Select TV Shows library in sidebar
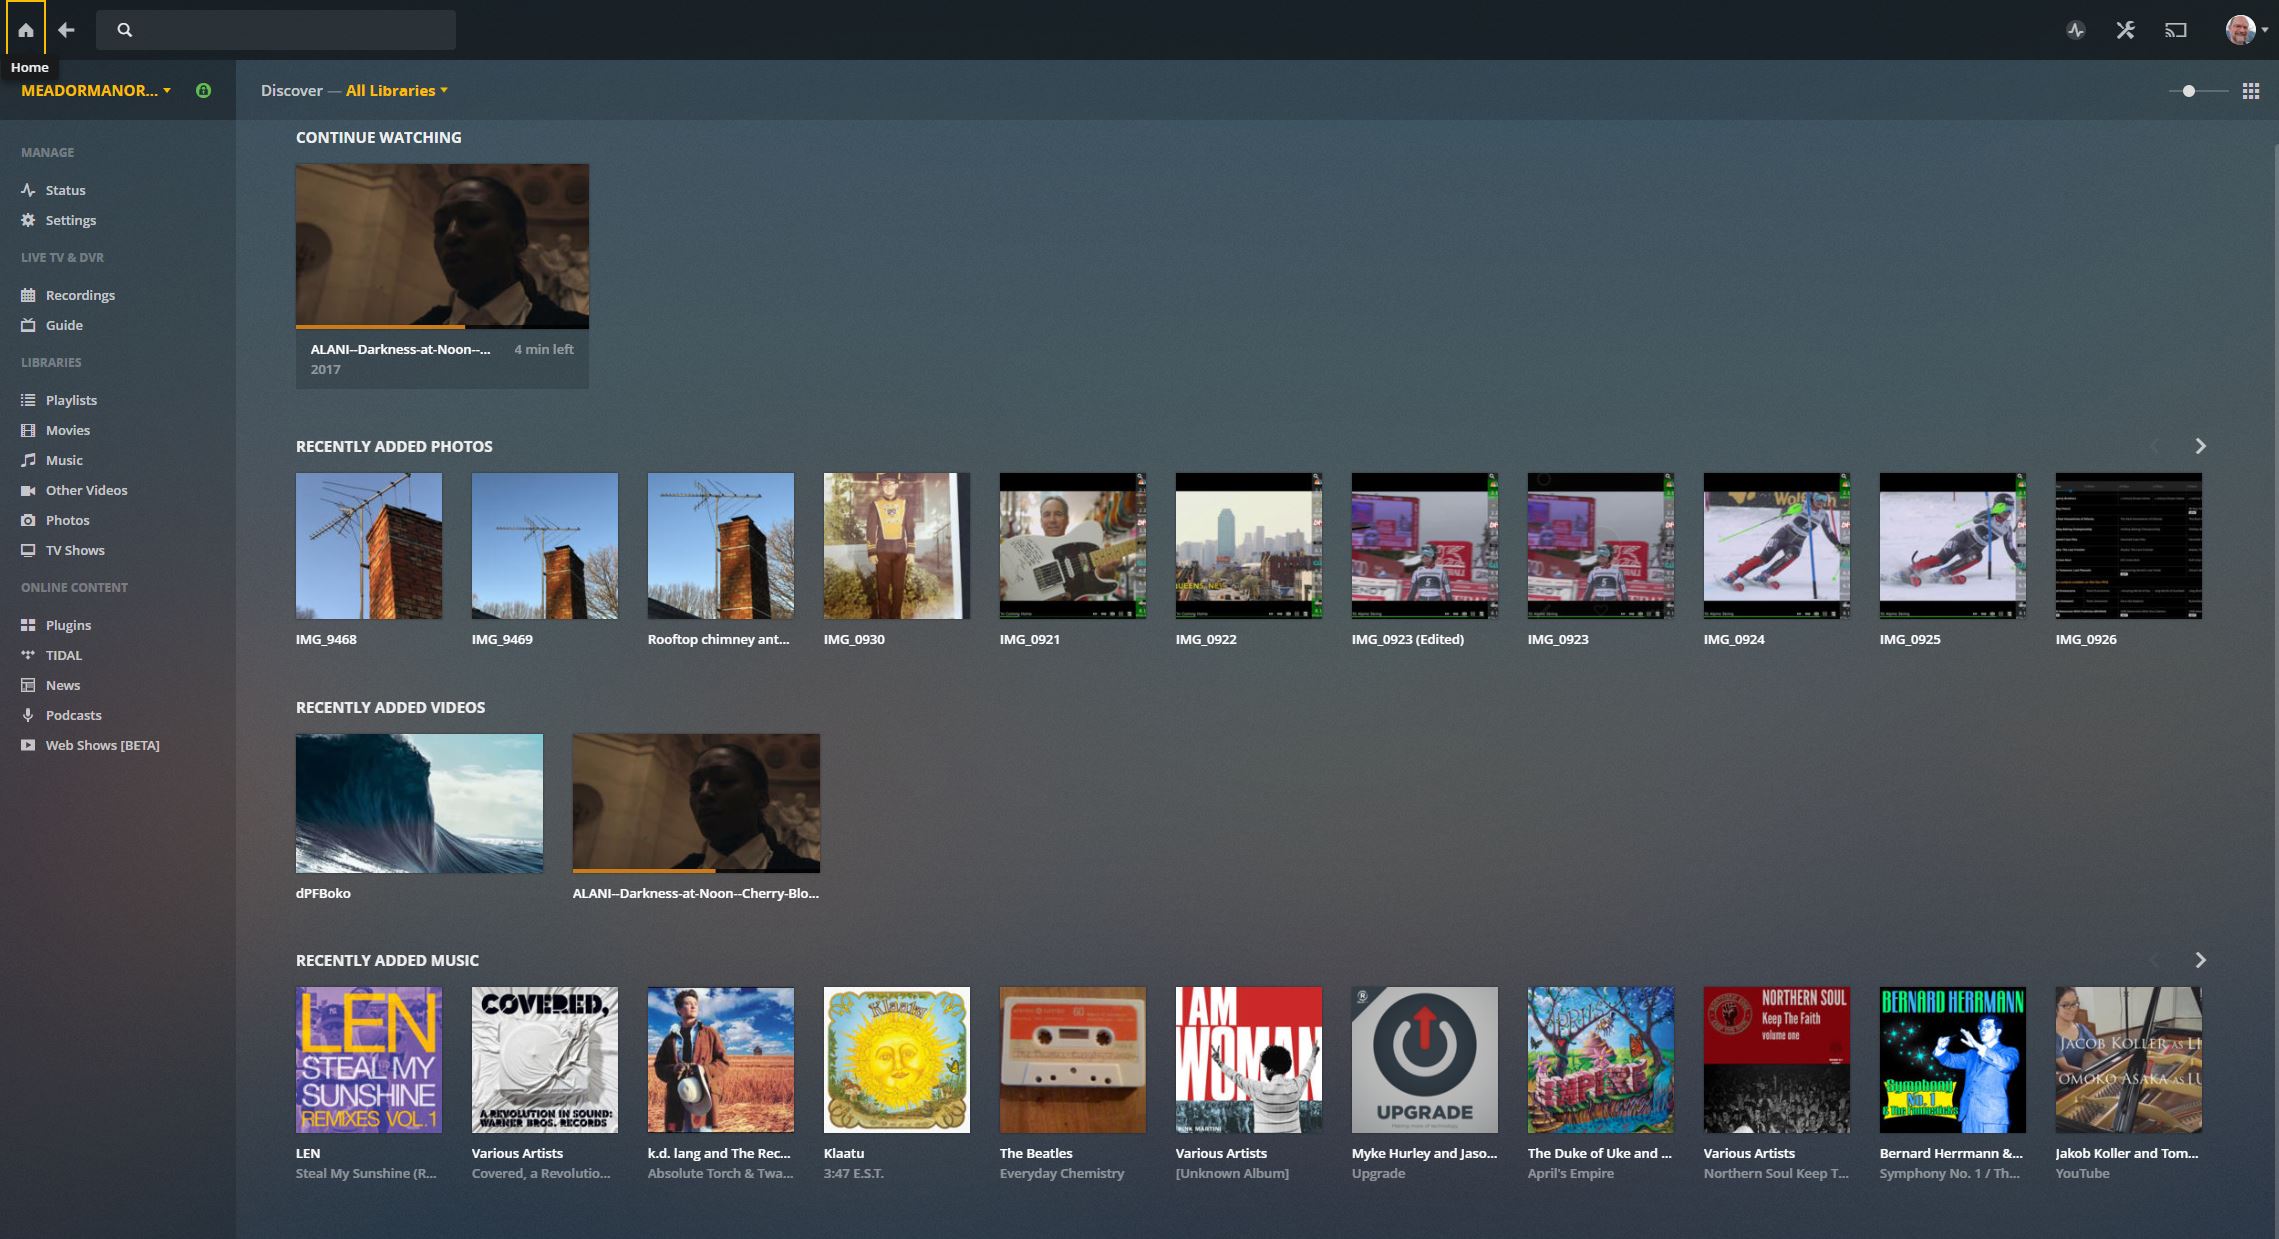The height and width of the screenshot is (1239, 2279). coord(74,550)
